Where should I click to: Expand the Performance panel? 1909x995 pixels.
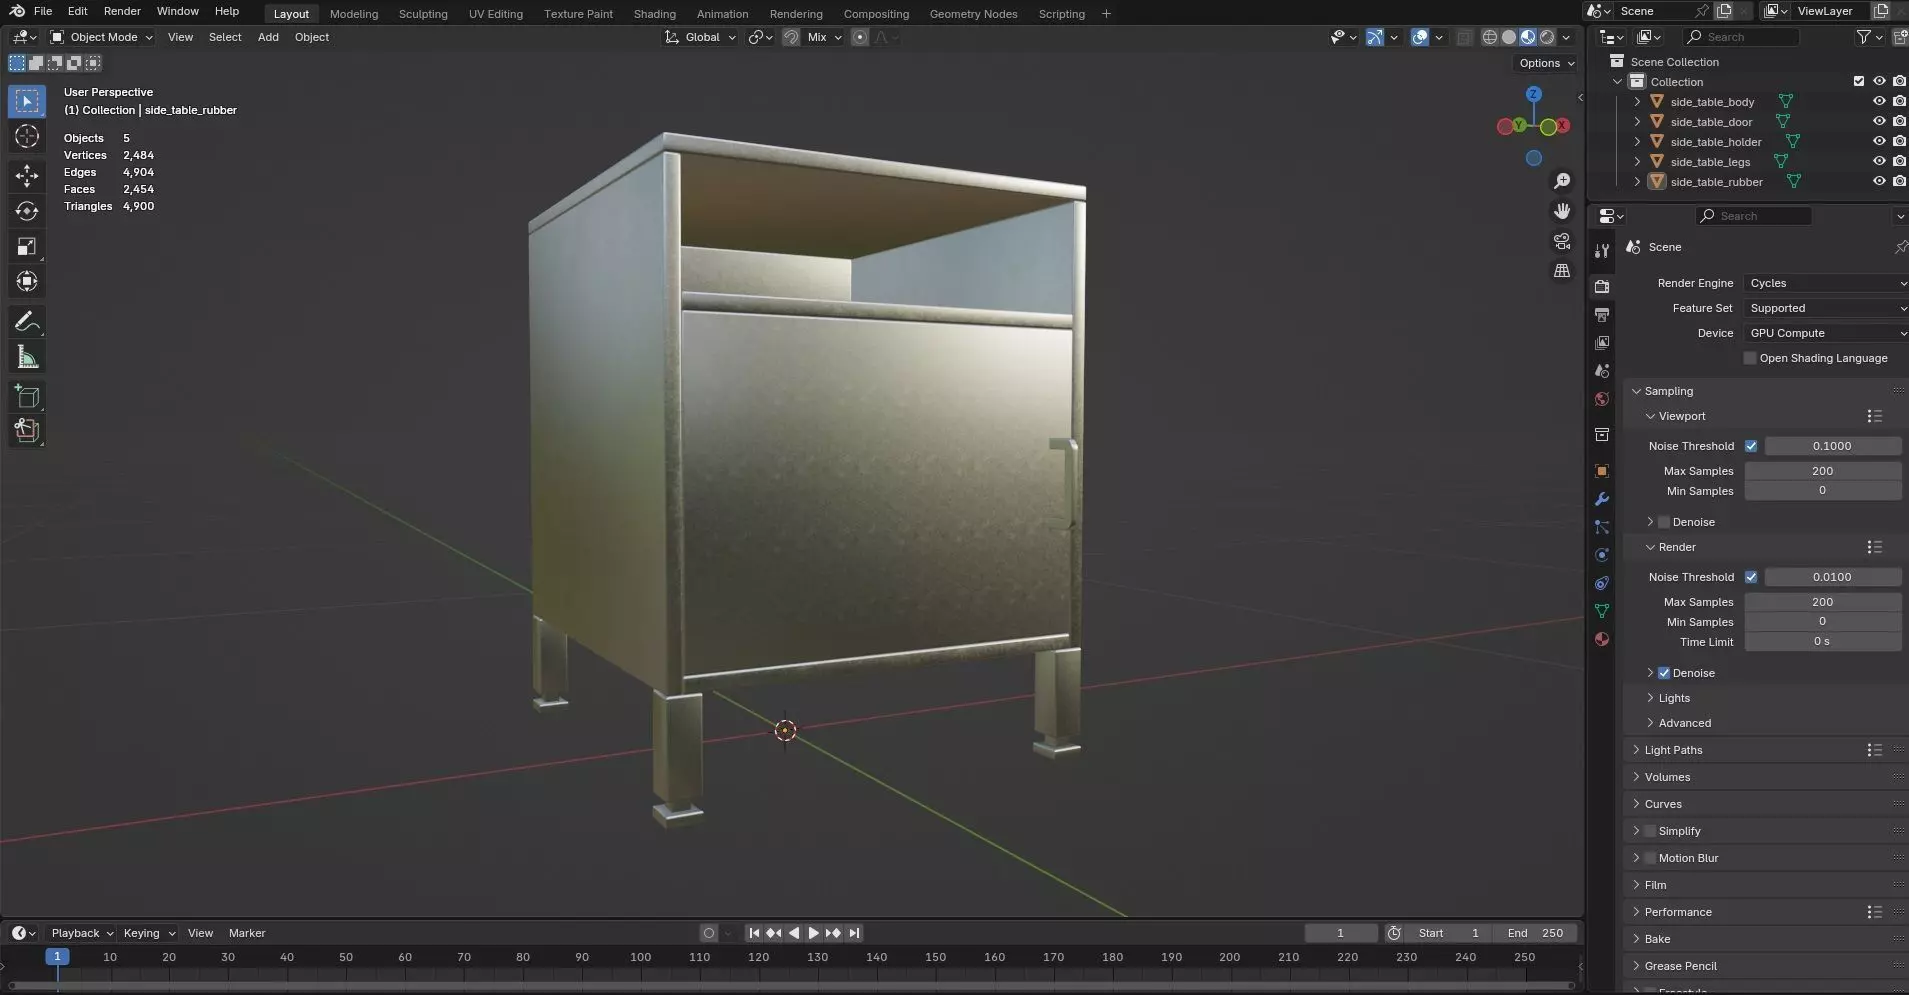point(1678,912)
